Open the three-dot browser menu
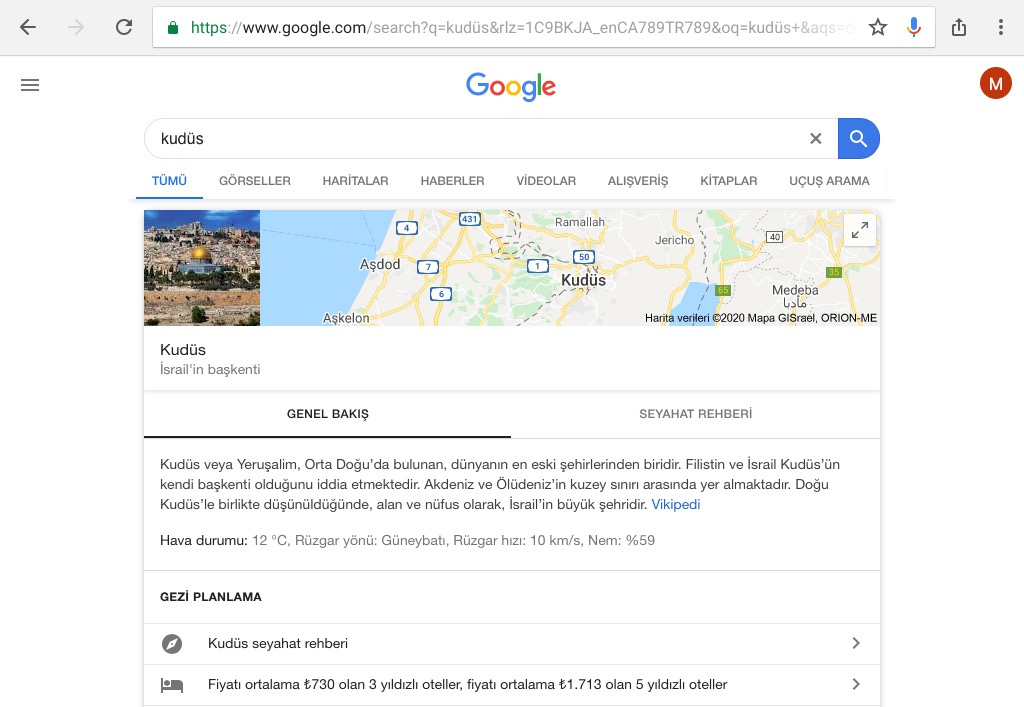Screen dimensions: 1024x707 (x=1000, y=27)
